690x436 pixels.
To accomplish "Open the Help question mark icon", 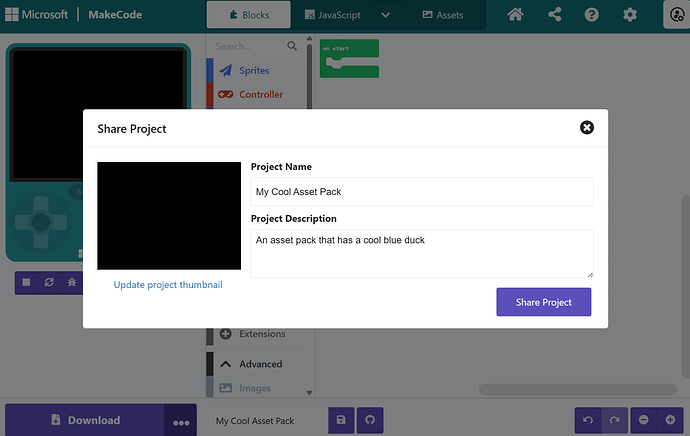I will pyautogui.click(x=591, y=15).
